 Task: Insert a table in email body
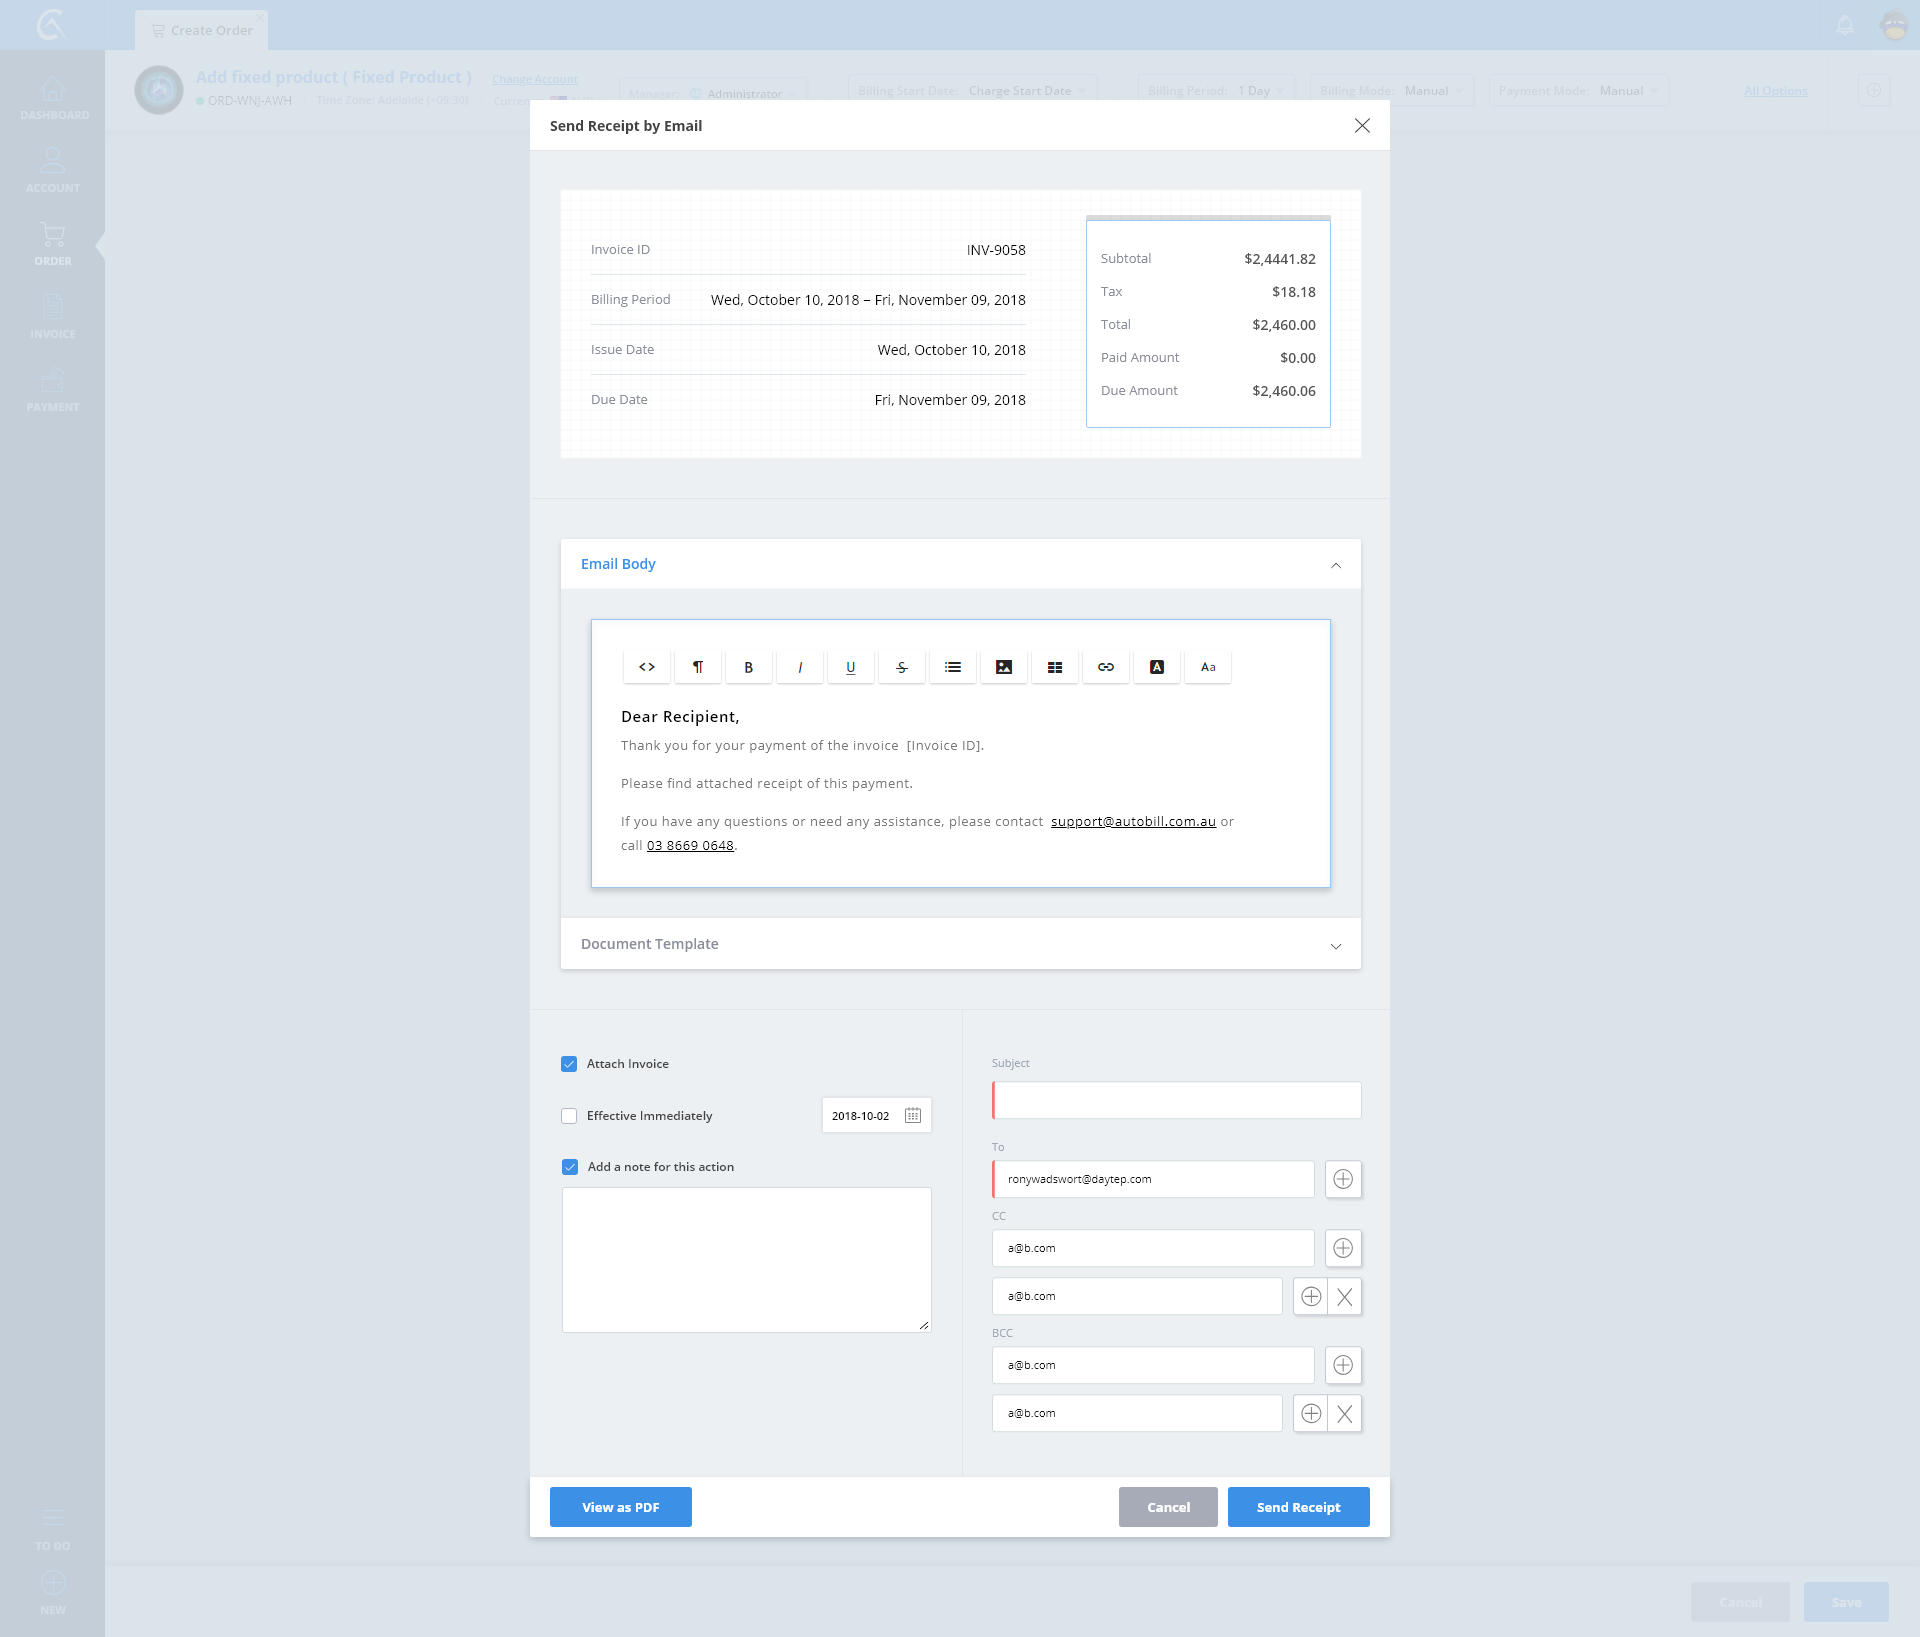[1054, 667]
